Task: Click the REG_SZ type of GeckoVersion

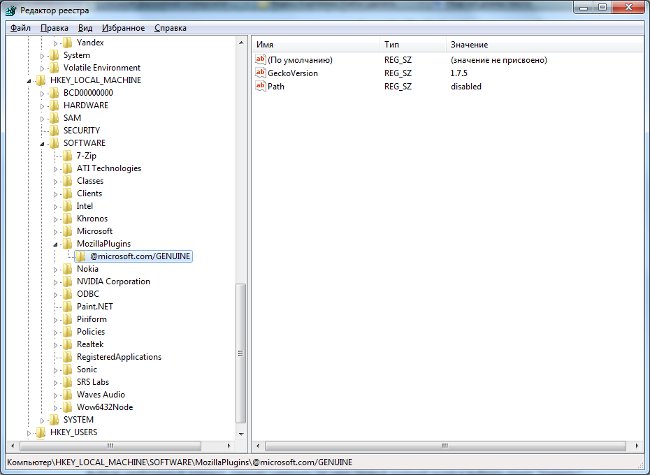Action: pos(398,73)
